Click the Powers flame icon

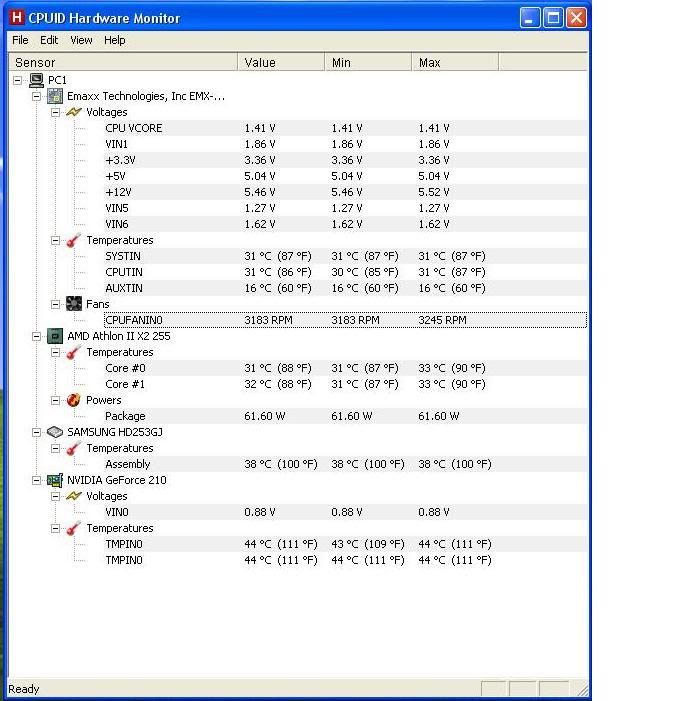point(73,400)
